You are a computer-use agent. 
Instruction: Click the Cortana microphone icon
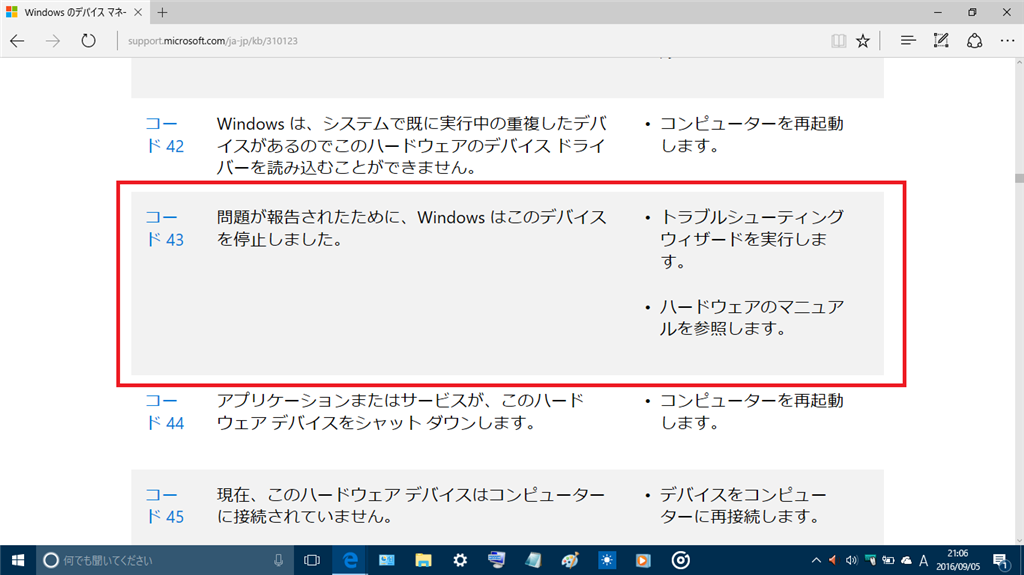278,560
